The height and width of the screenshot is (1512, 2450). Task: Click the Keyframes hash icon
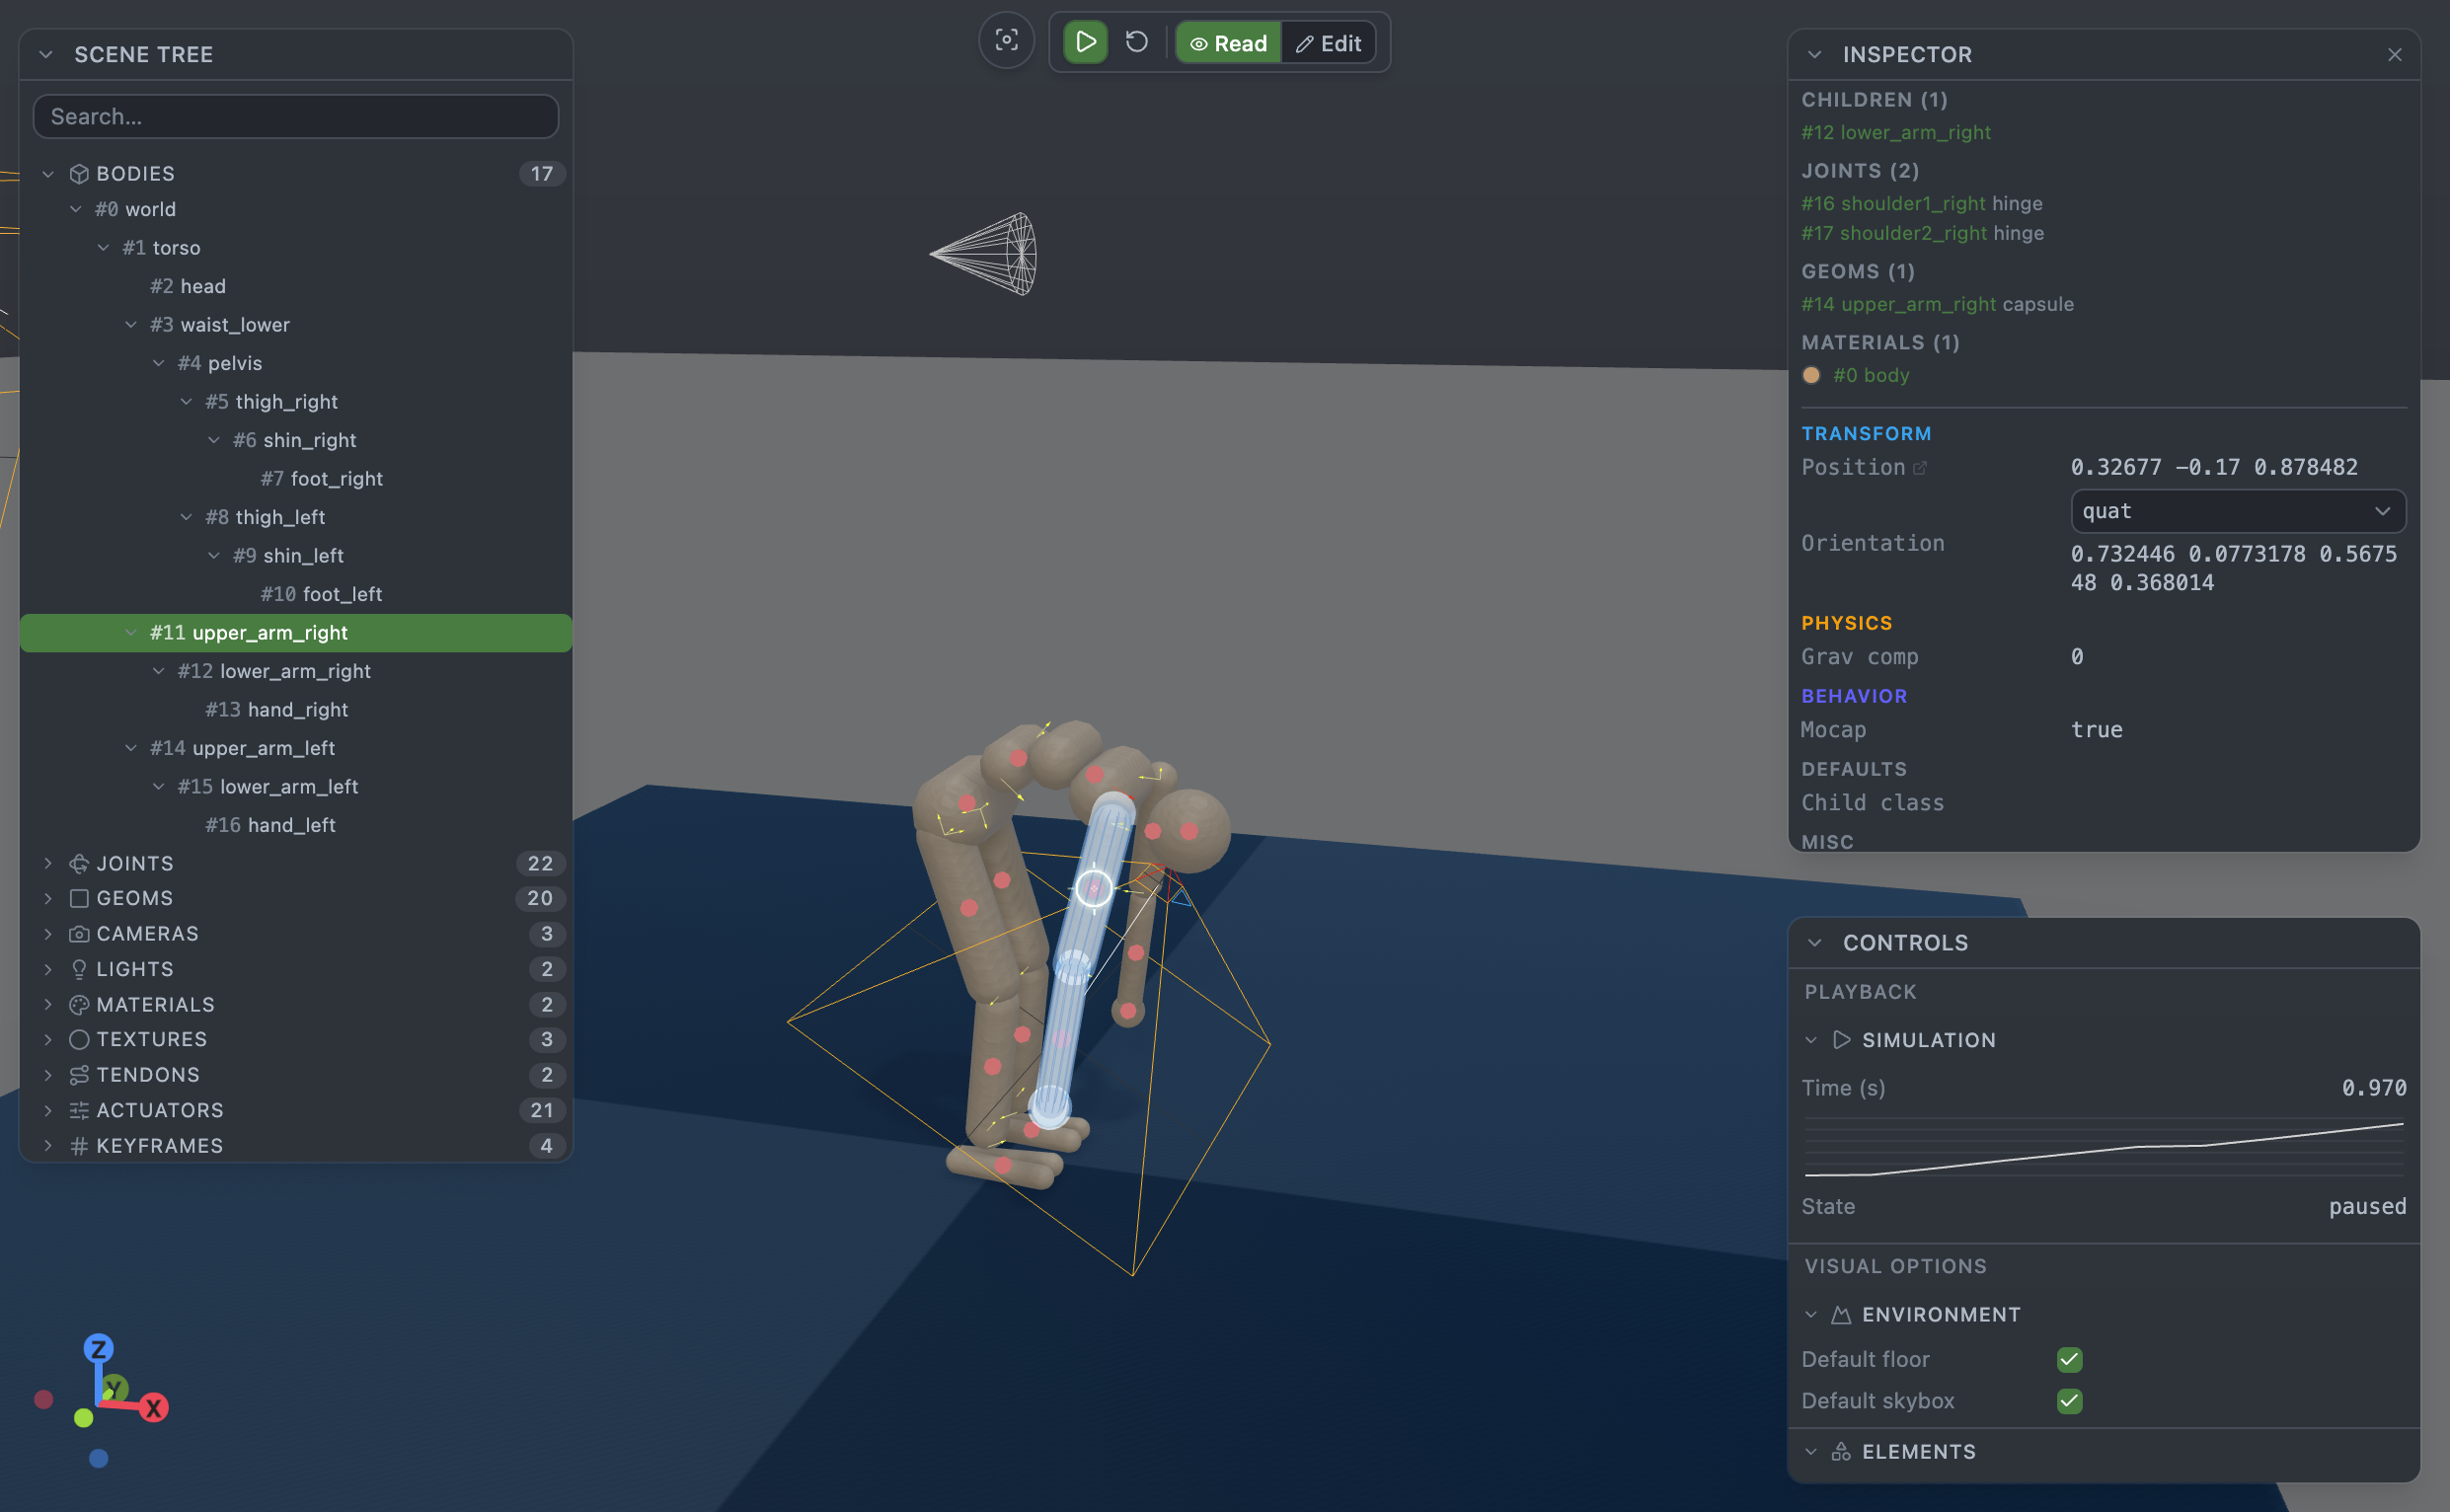coord(79,1146)
